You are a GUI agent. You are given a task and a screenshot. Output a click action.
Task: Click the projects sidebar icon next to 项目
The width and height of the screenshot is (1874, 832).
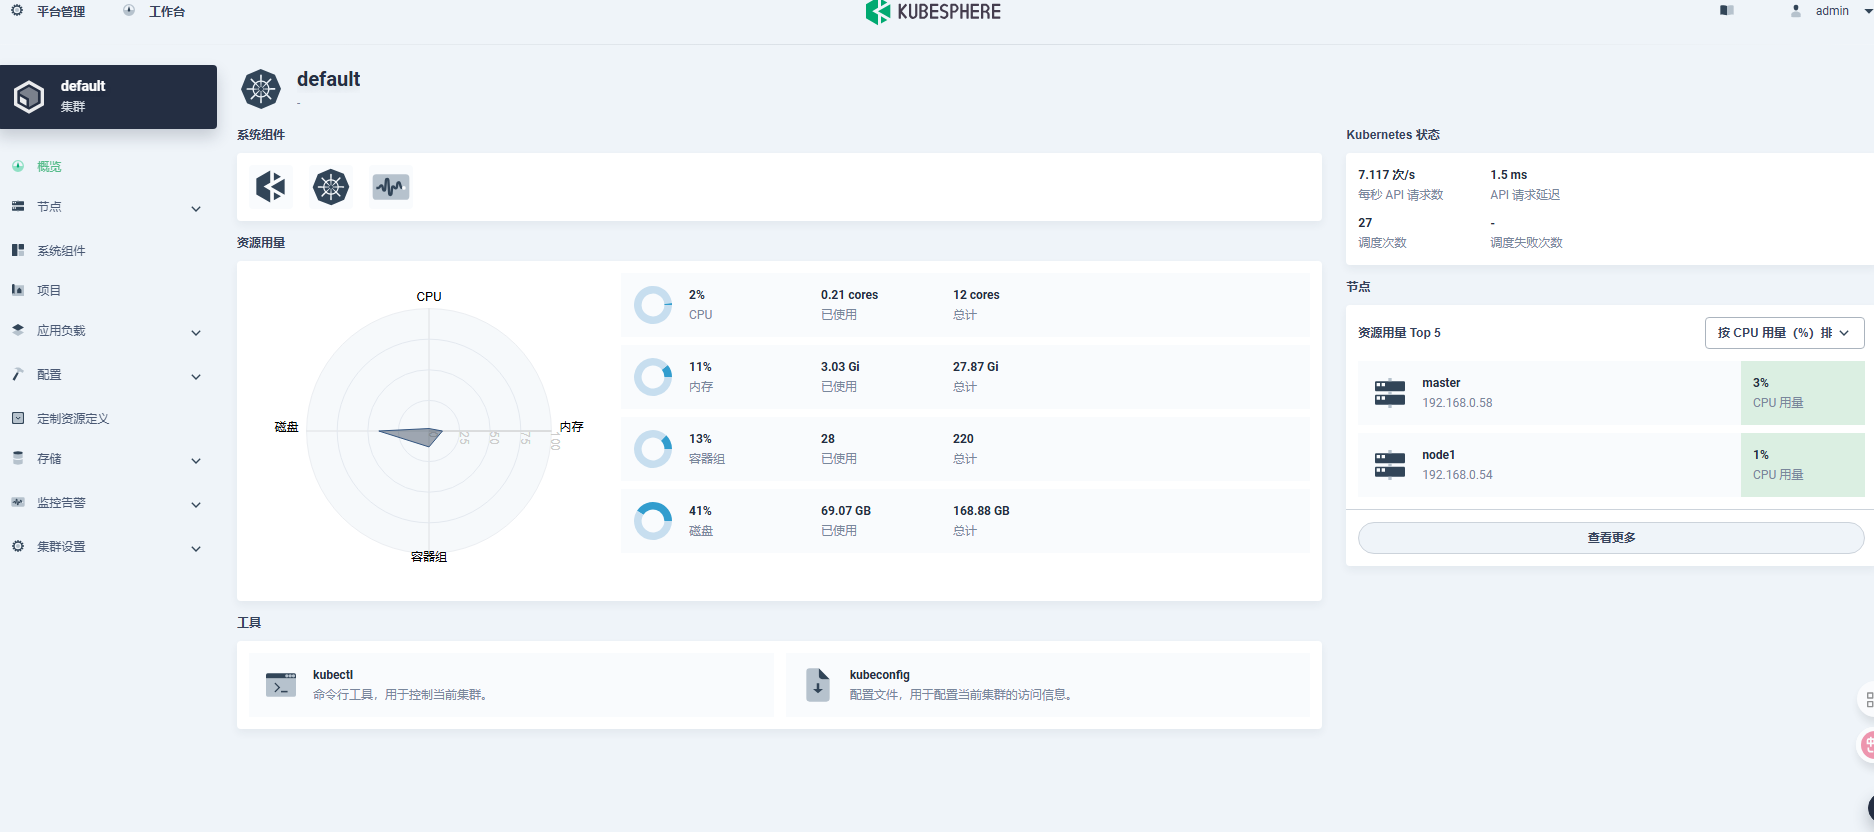click(18, 290)
